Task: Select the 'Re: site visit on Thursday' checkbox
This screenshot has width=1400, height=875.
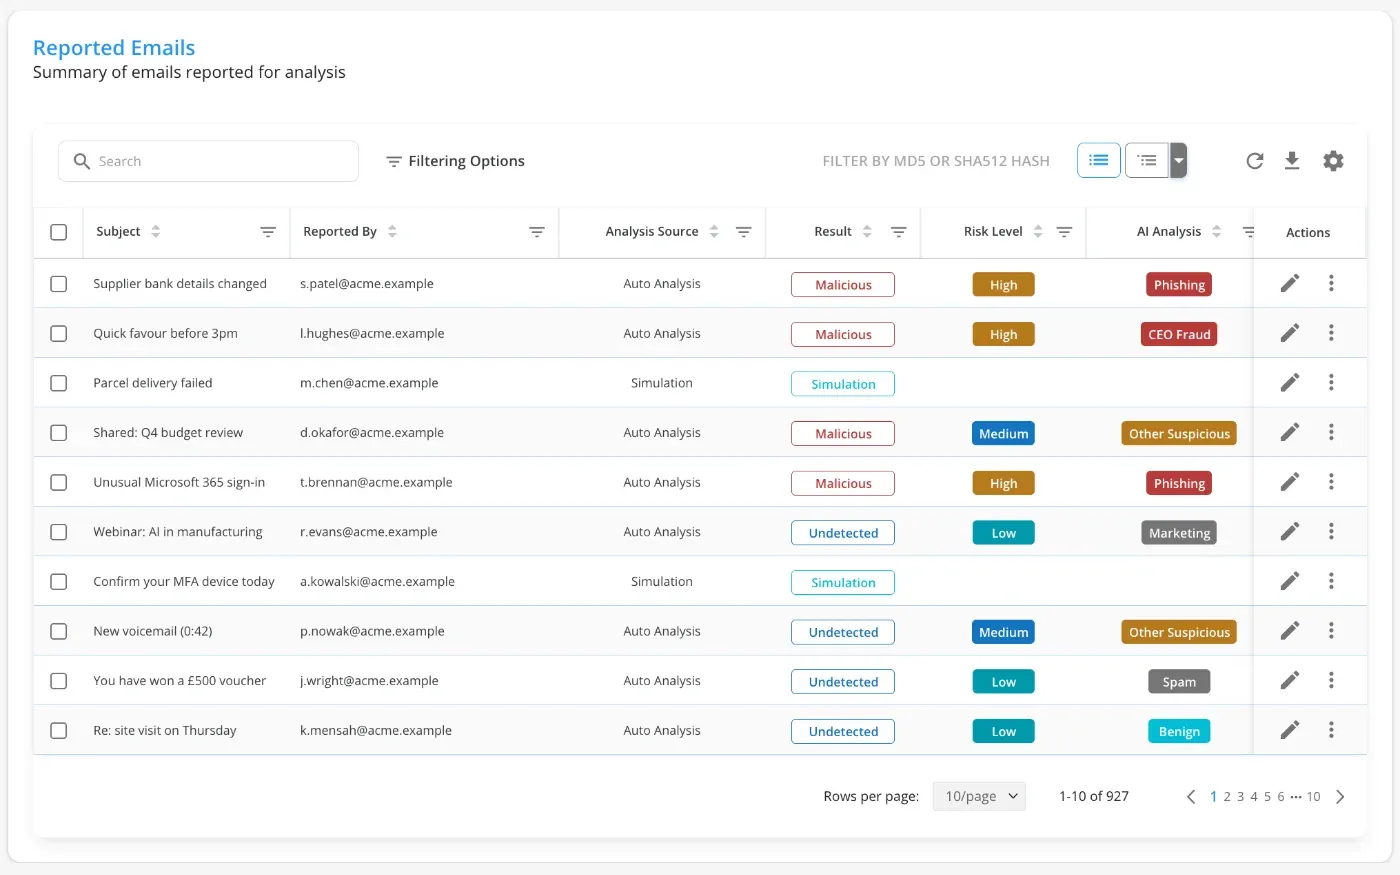Action: coord(59,730)
